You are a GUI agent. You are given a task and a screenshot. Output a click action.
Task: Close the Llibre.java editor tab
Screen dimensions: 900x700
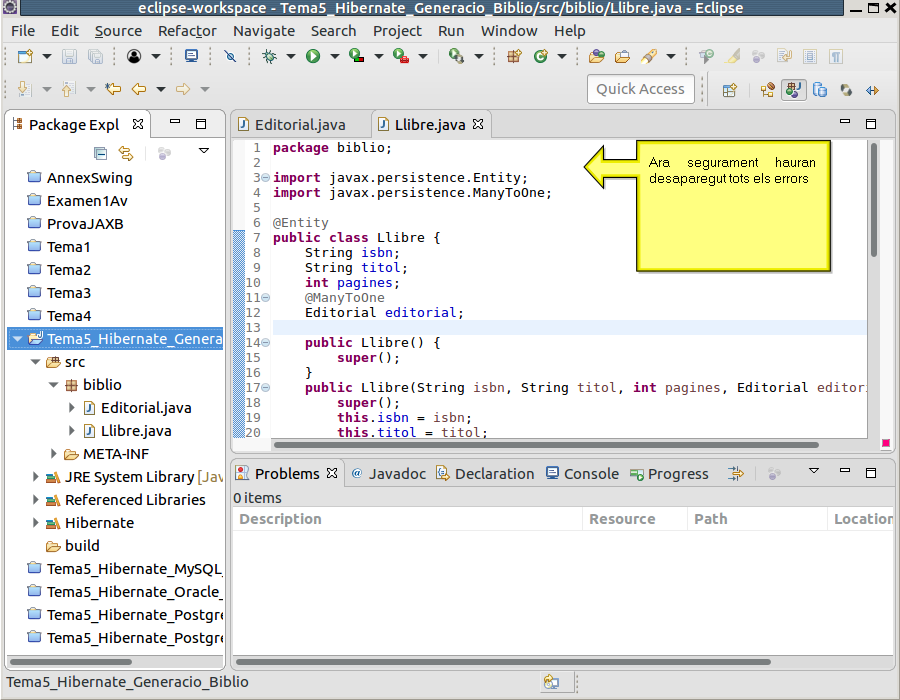(478, 124)
